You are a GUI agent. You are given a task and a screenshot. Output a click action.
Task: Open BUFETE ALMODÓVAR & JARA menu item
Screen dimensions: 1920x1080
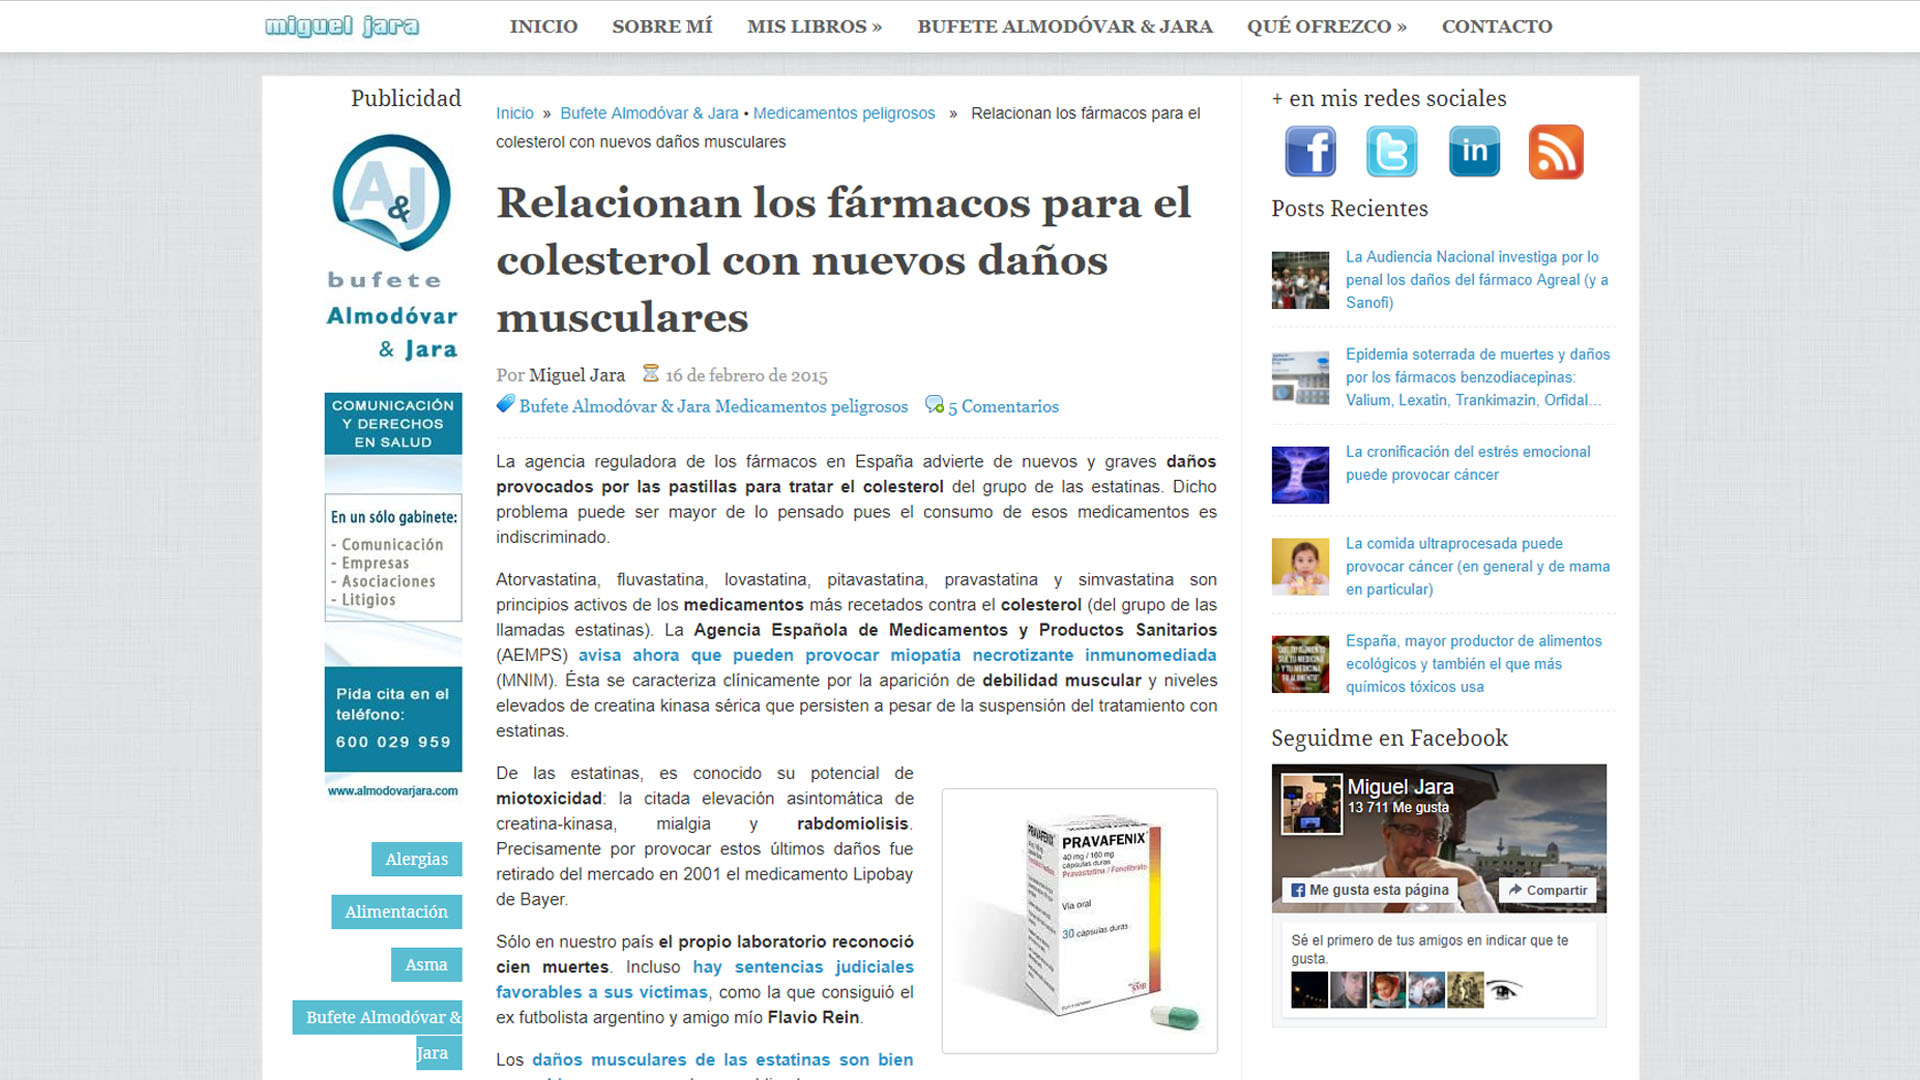(x=1065, y=26)
